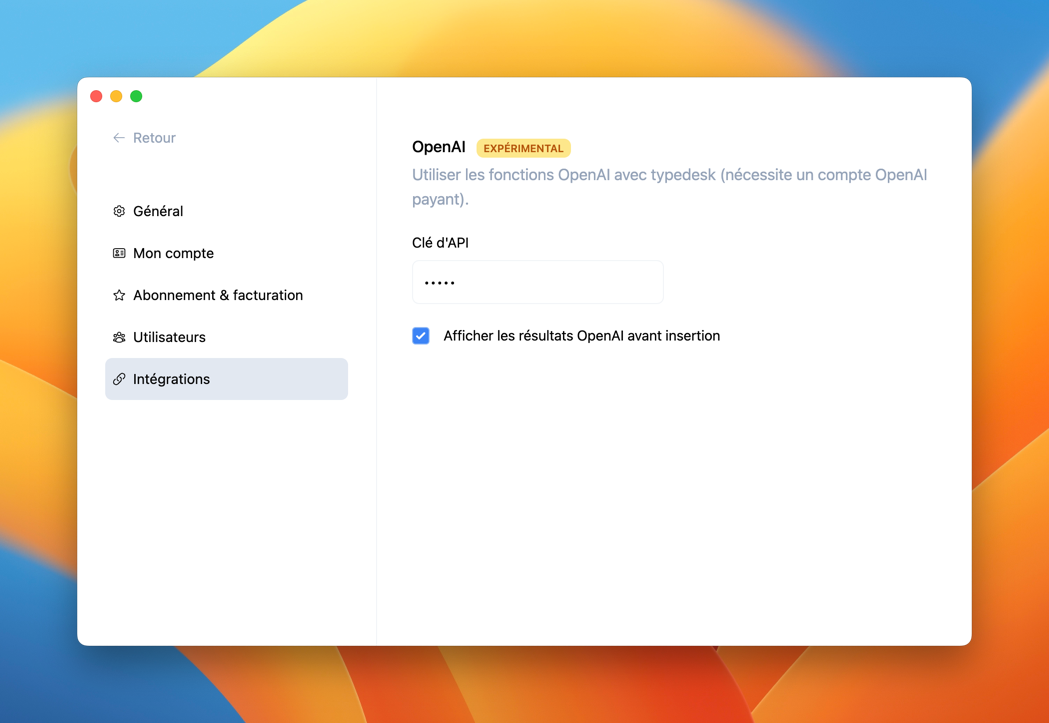Viewport: 1049px width, 723px height.
Task: Close the window with the red button
Action: pos(96,96)
